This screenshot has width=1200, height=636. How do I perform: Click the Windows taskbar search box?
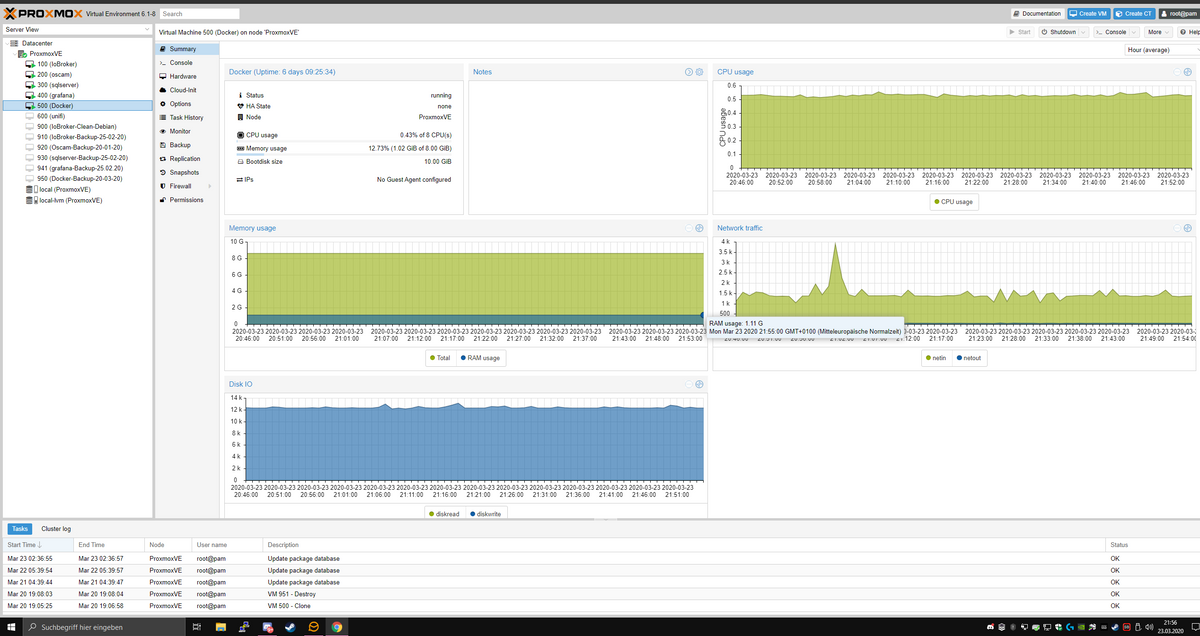(x=103, y=627)
